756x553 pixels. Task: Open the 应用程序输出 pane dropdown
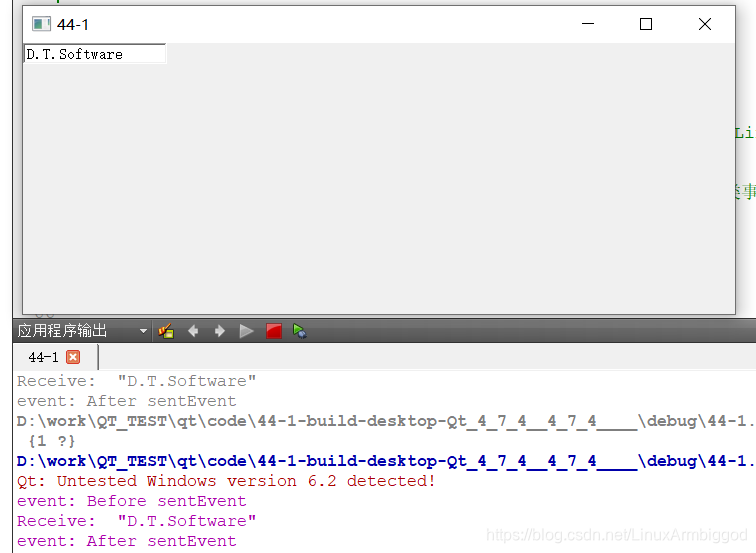coord(143,331)
